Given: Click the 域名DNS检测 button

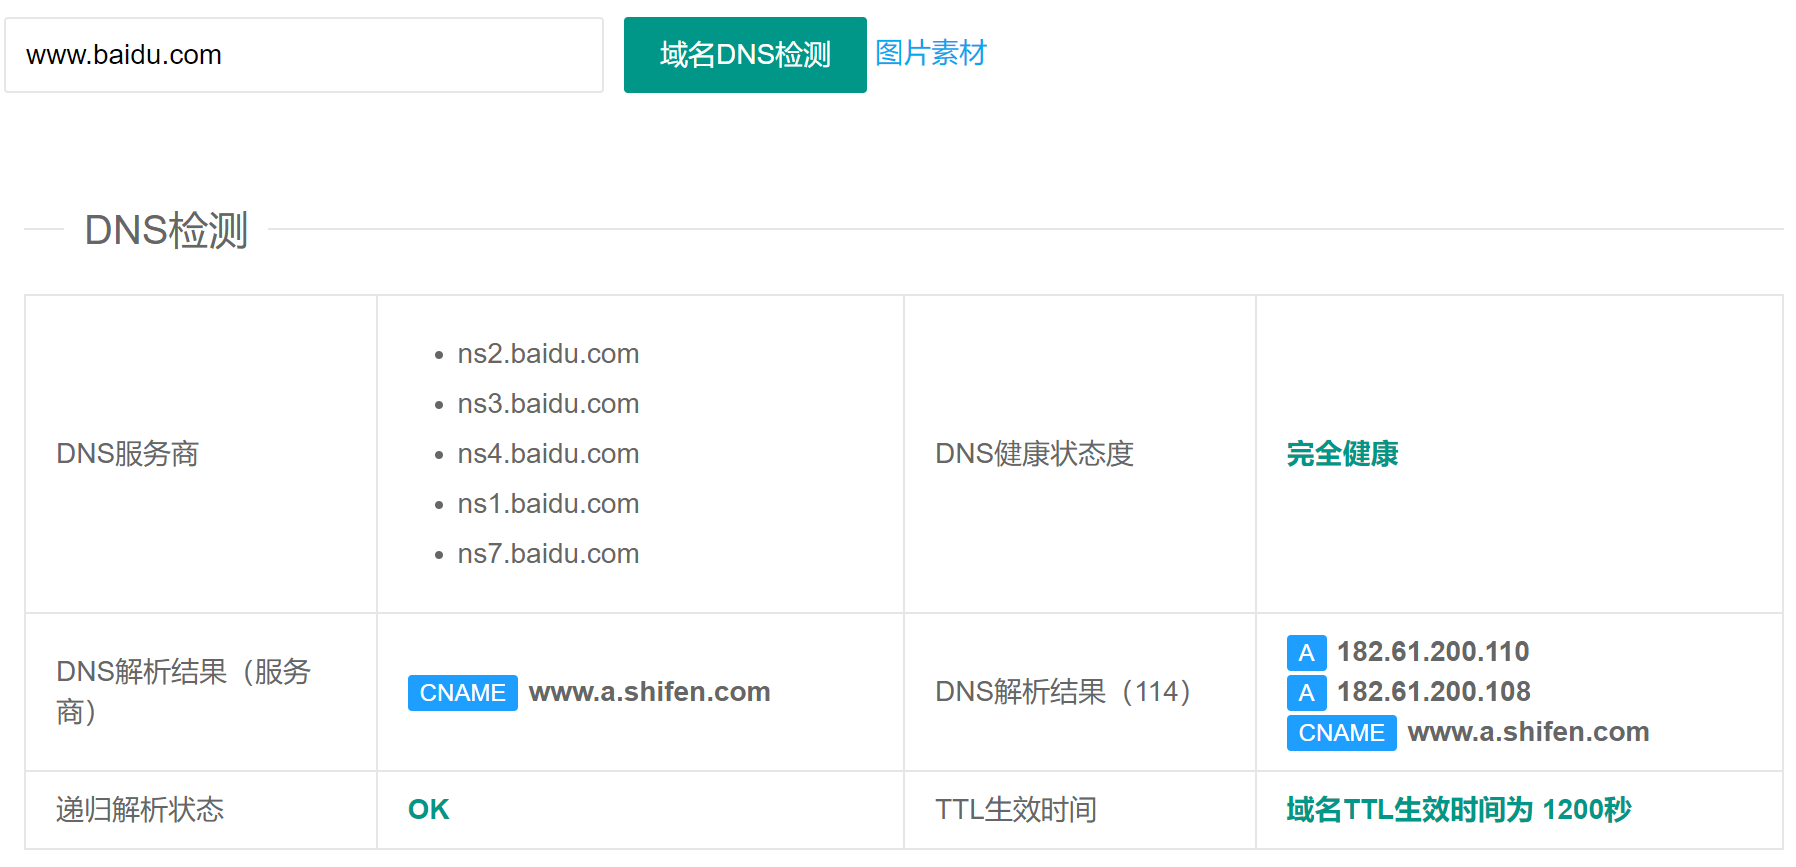Looking at the screenshot, I should [745, 55].
